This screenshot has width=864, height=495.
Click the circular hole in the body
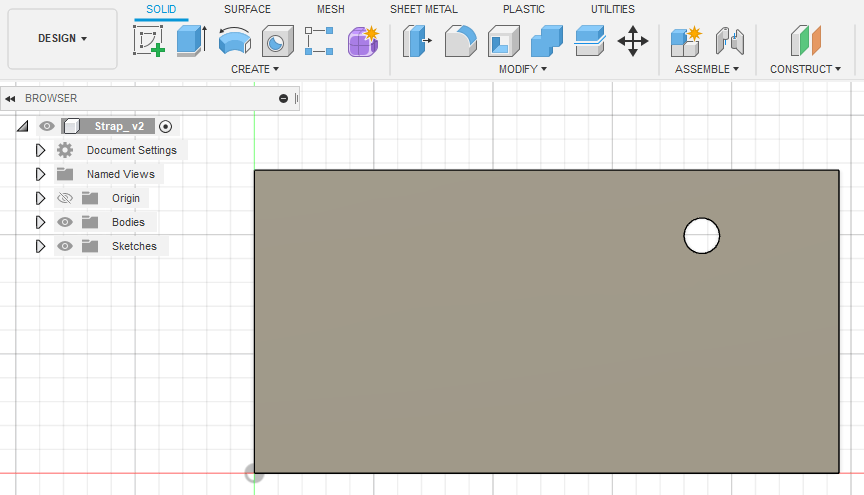point(701,236)
